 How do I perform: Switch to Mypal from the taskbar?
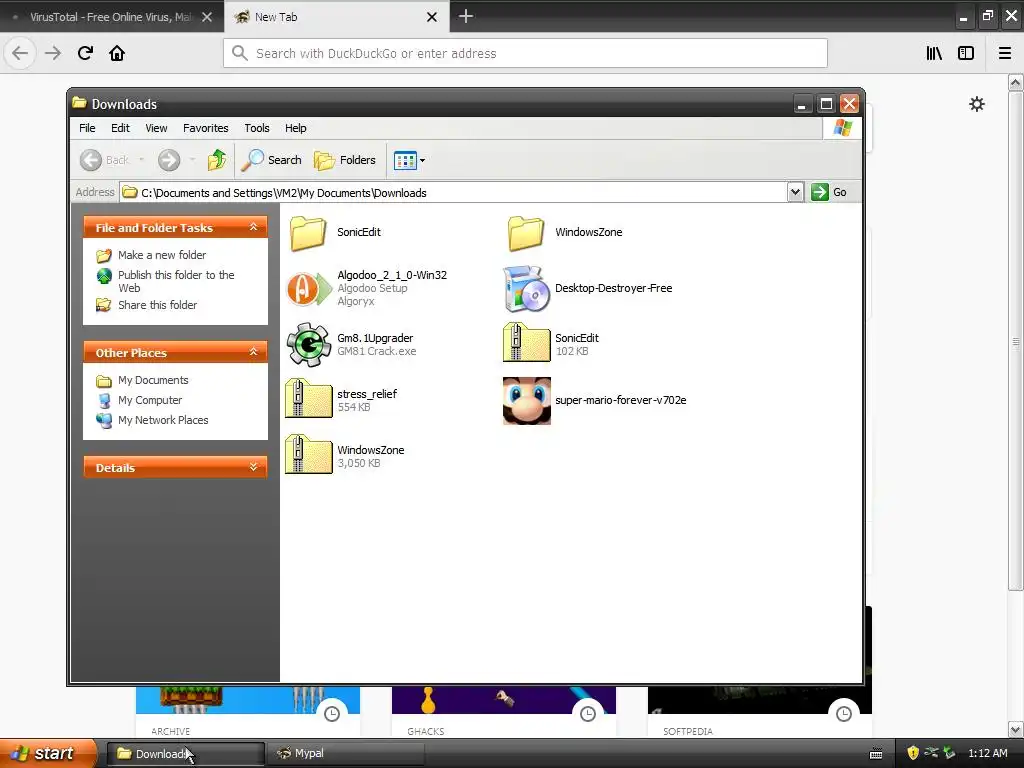346,753
